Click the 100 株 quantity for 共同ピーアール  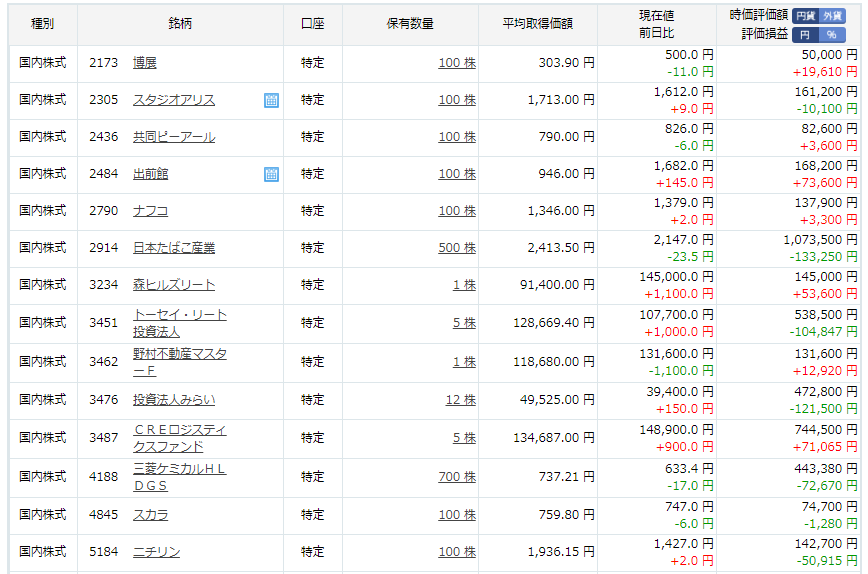[x=457, y=137]
